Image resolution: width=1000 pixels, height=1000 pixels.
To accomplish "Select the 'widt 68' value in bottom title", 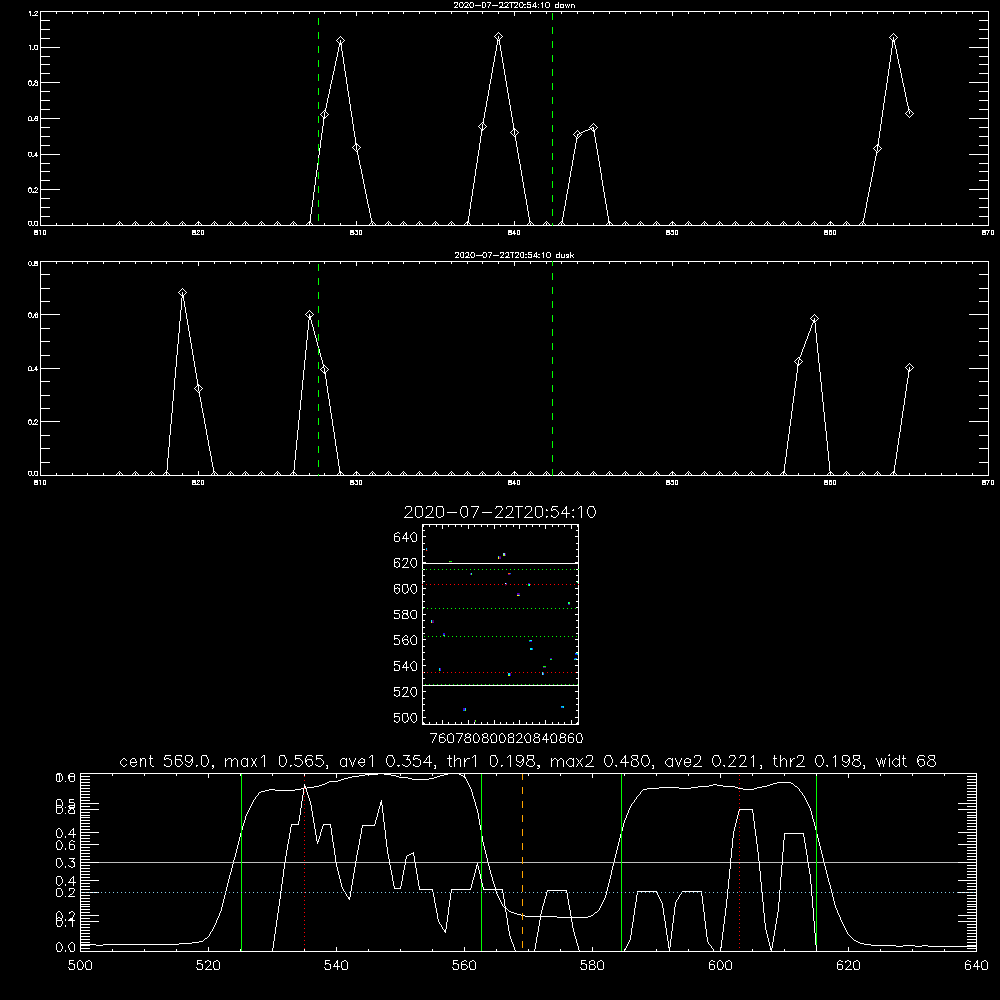I will click(906, 761).
